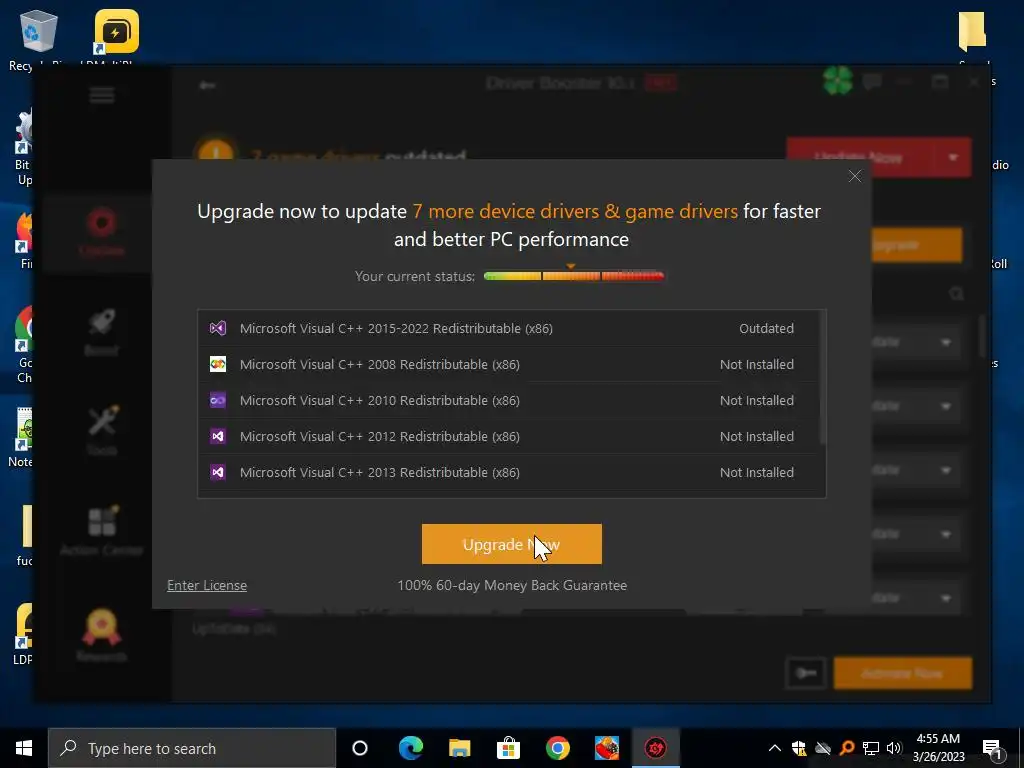Viewport: 1024px width, 768px height.
Task: Click the Visual C++ 2008 icon
Action: coord(217,364)
